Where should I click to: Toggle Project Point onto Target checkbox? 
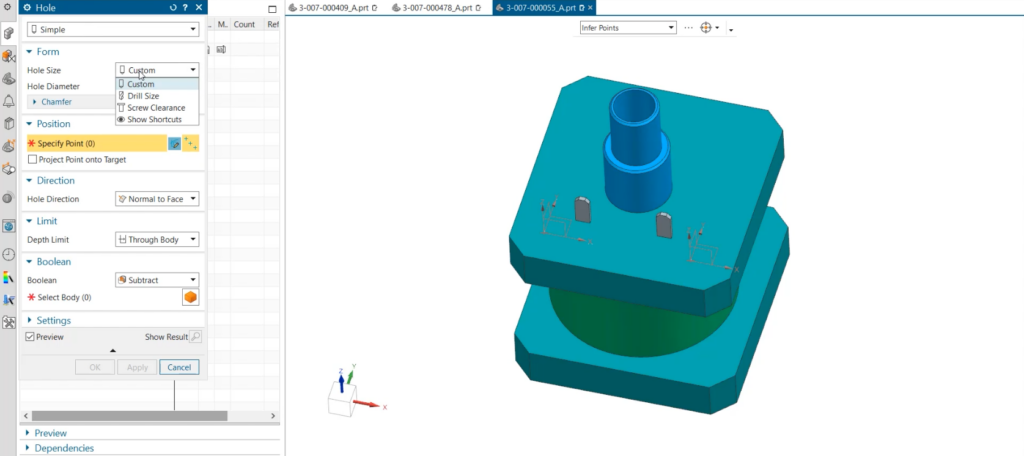33,159
